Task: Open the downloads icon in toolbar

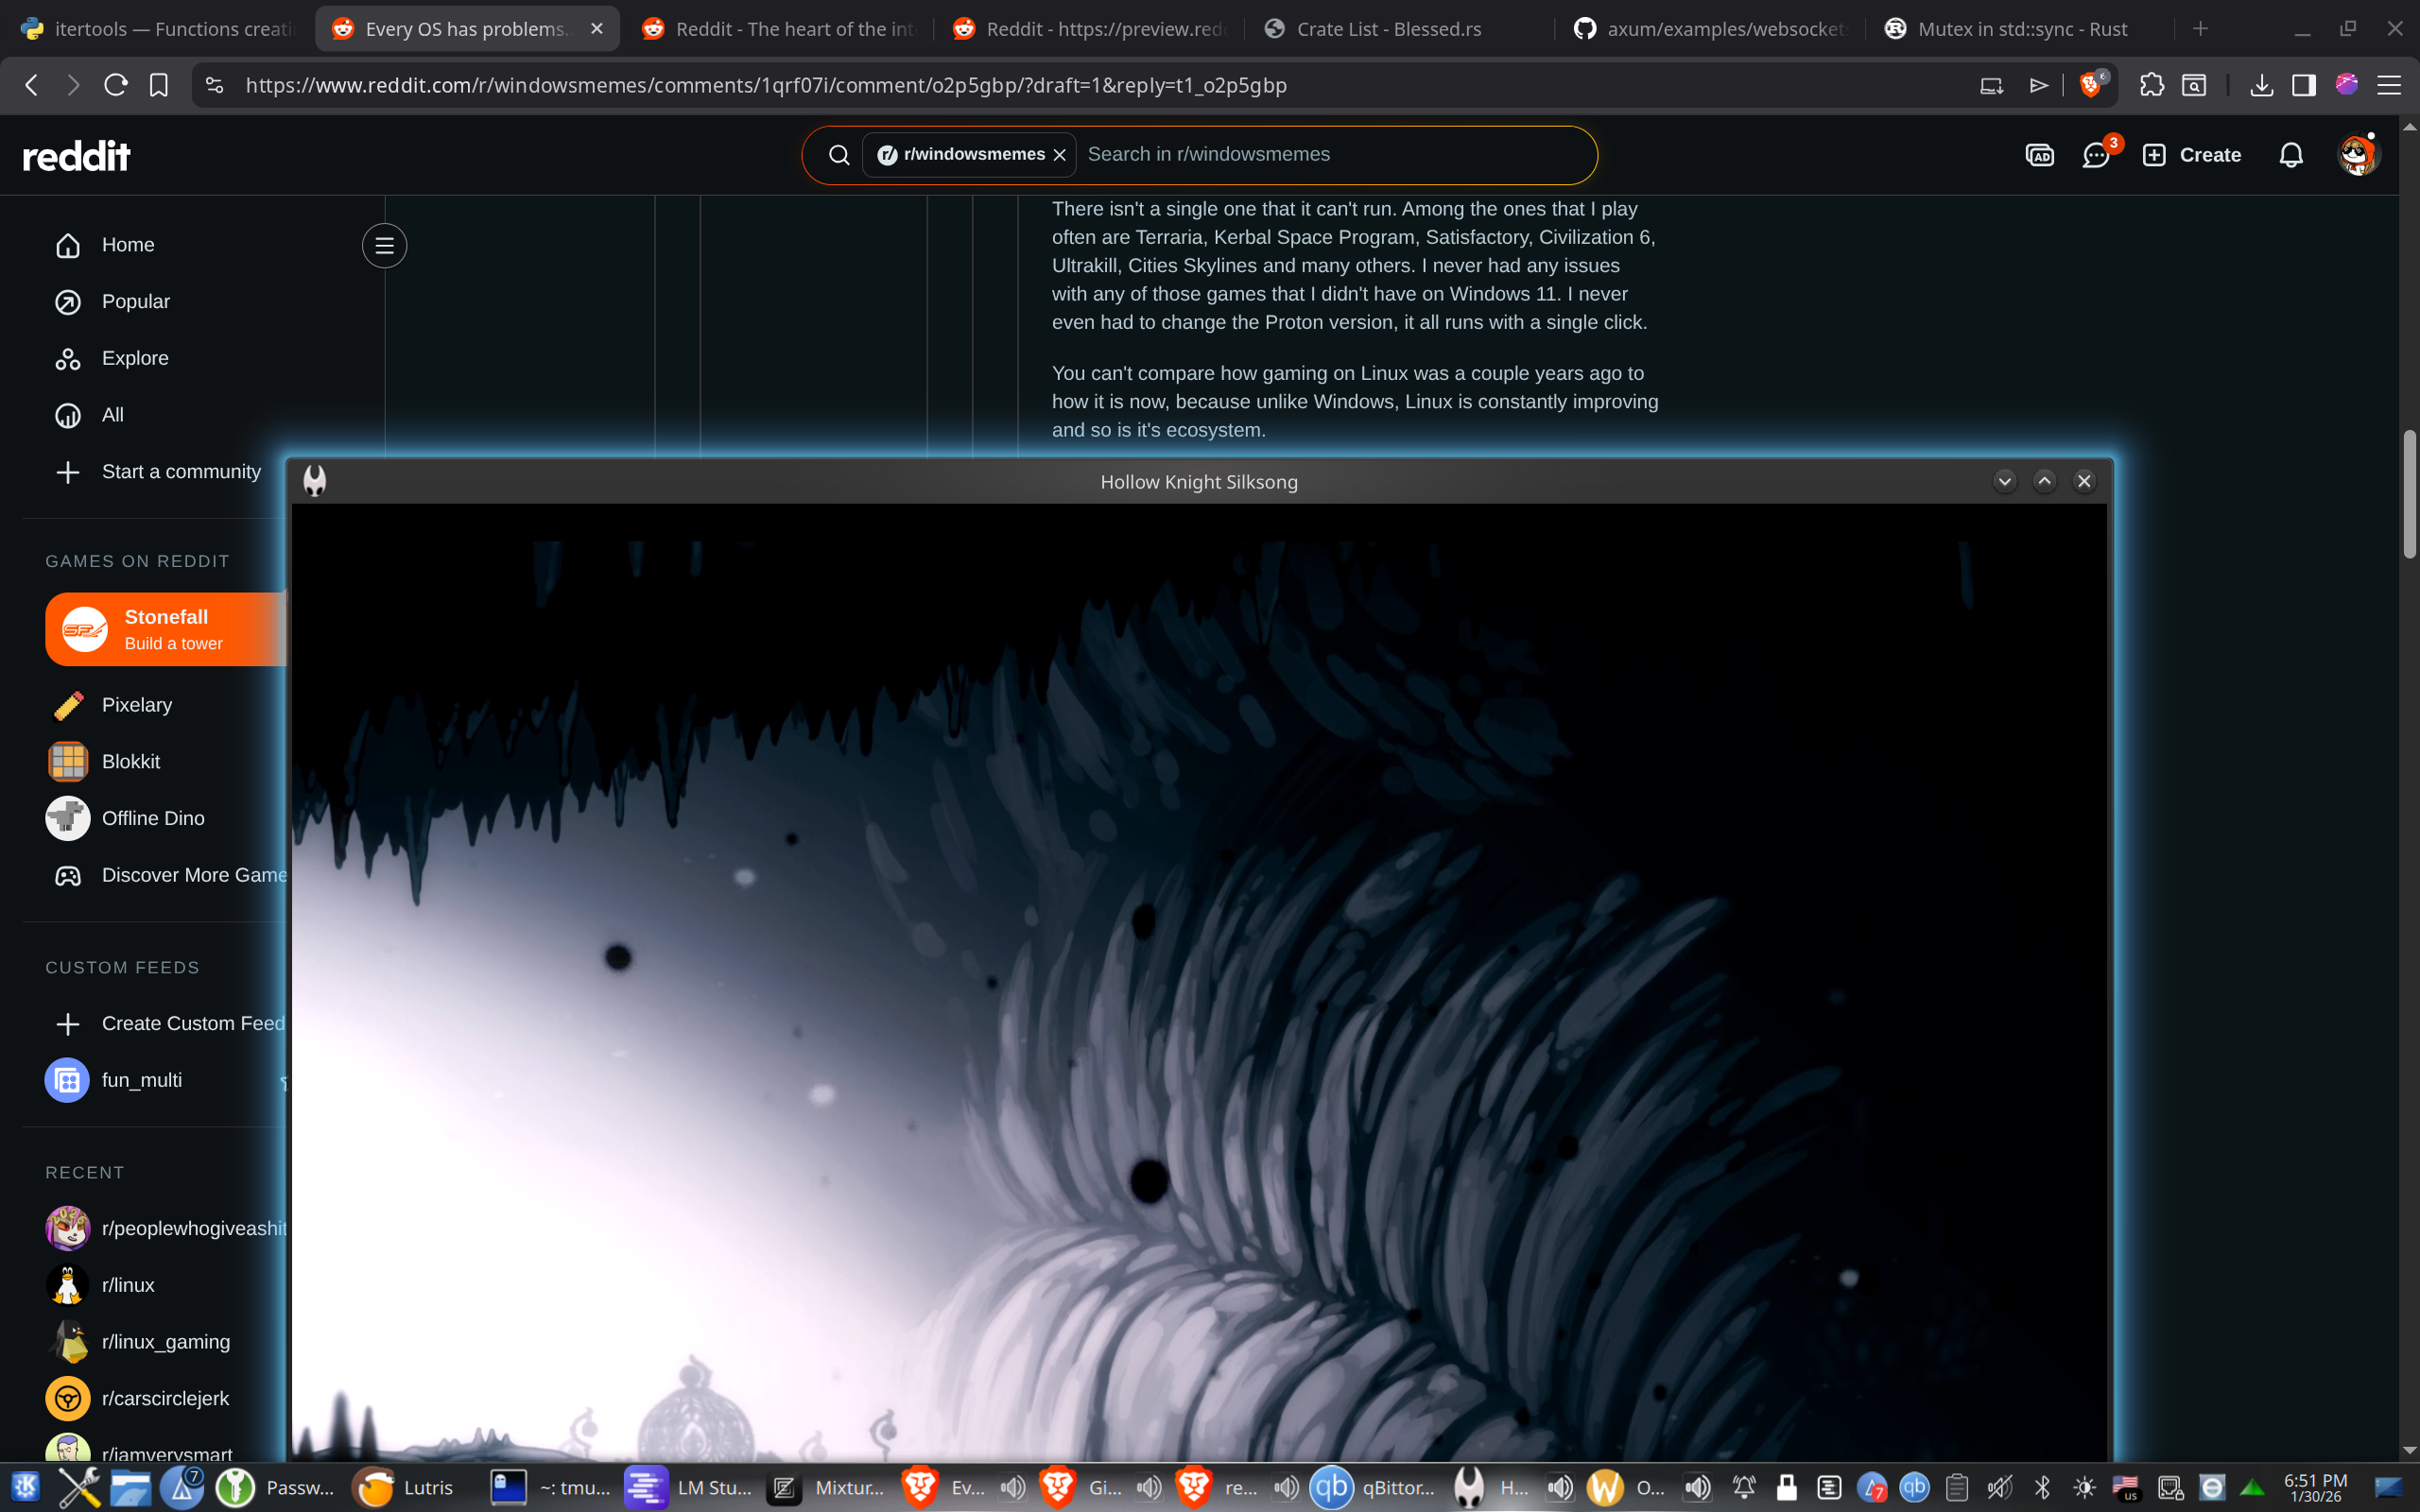Action: tap(2261, 85)
